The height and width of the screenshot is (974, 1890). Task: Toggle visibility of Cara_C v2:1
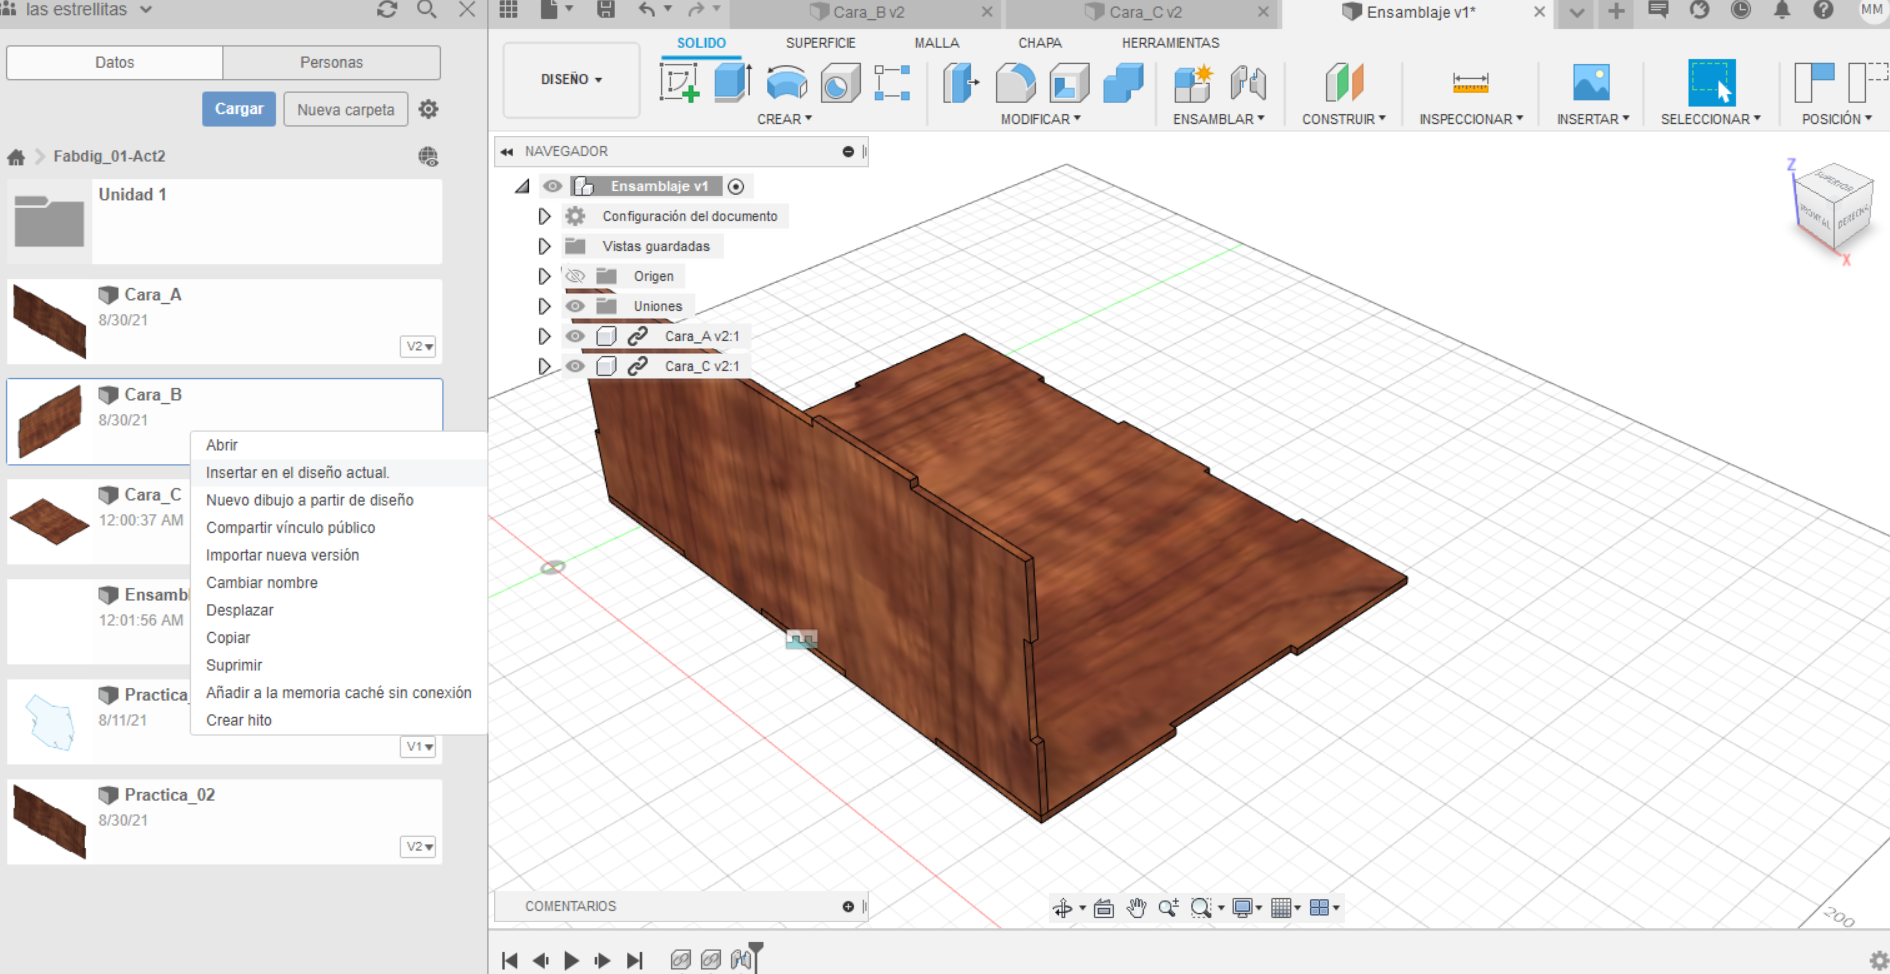(x=575, y=366)
